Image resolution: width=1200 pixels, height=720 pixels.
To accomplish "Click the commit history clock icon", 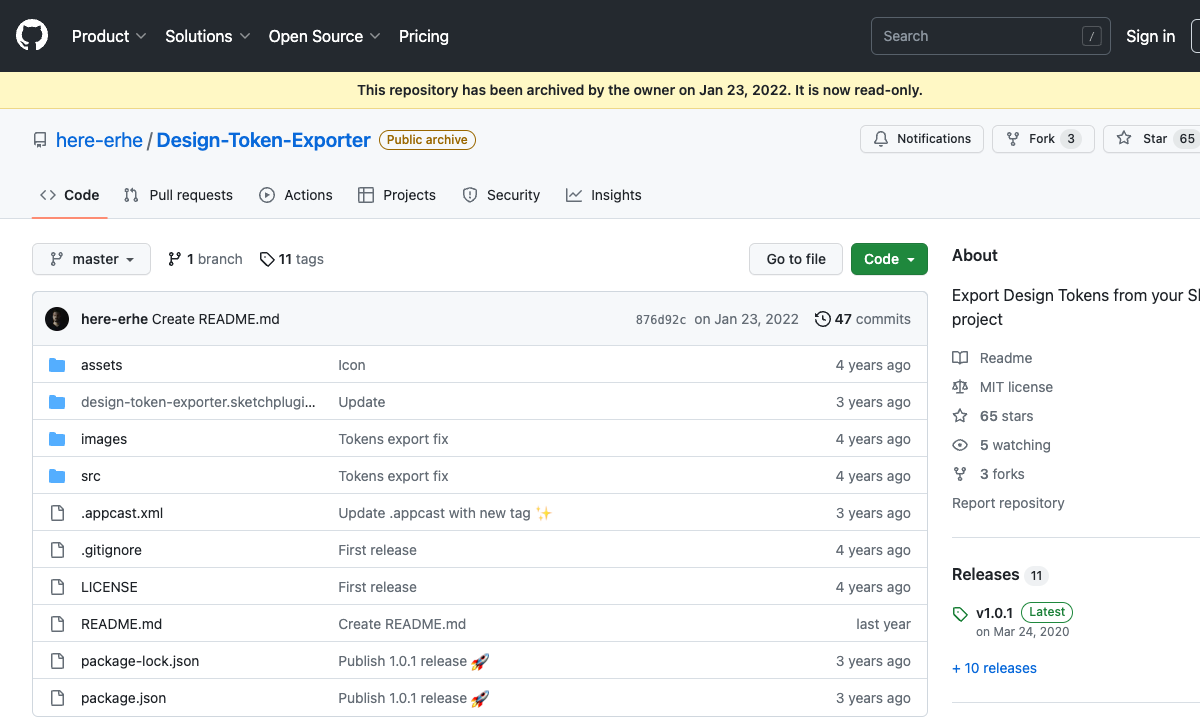I will tap(824, 318).
